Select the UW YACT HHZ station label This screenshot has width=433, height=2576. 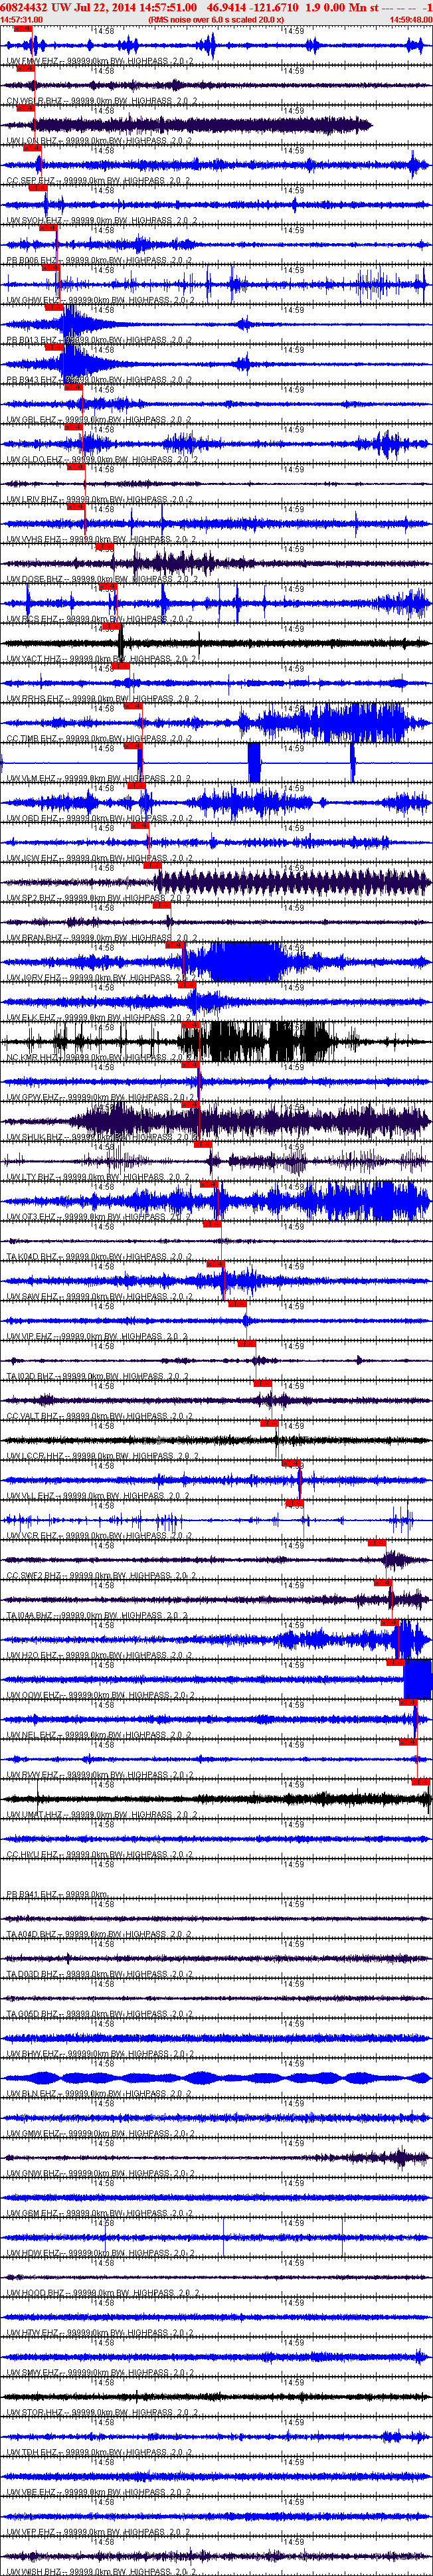pos(101,659)
